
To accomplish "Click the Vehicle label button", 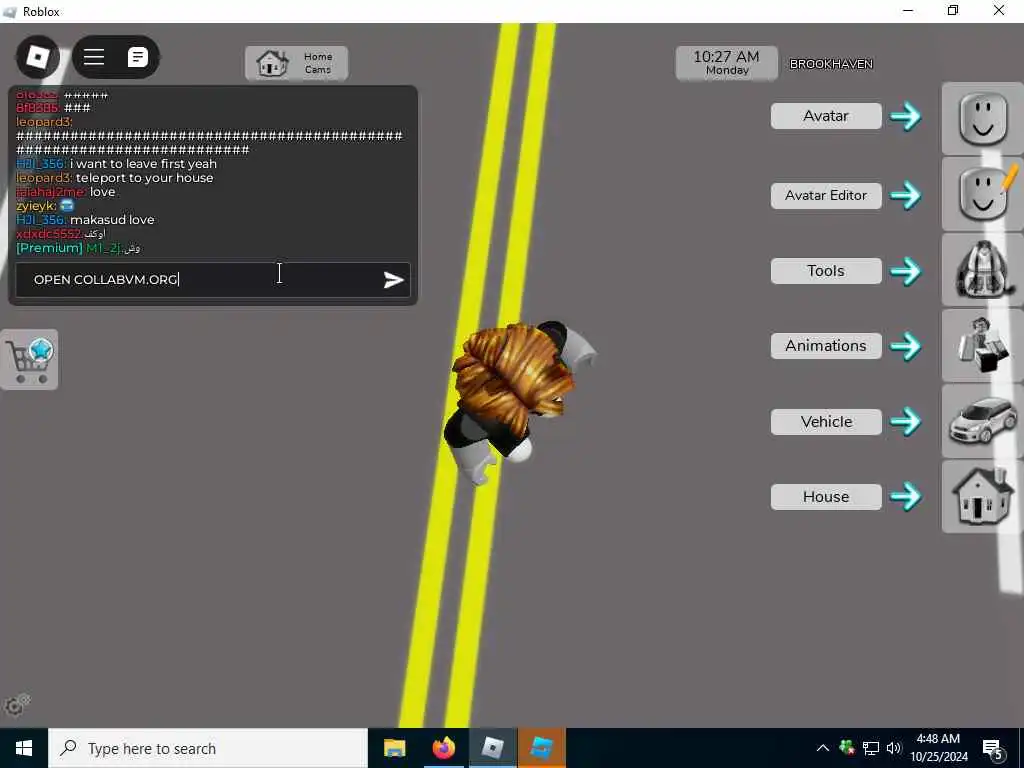I will [825, 422].
